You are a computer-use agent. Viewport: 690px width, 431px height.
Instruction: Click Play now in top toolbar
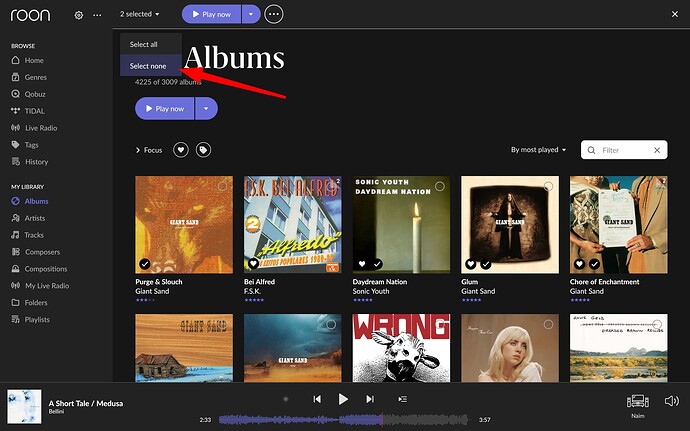pos(212,14)
